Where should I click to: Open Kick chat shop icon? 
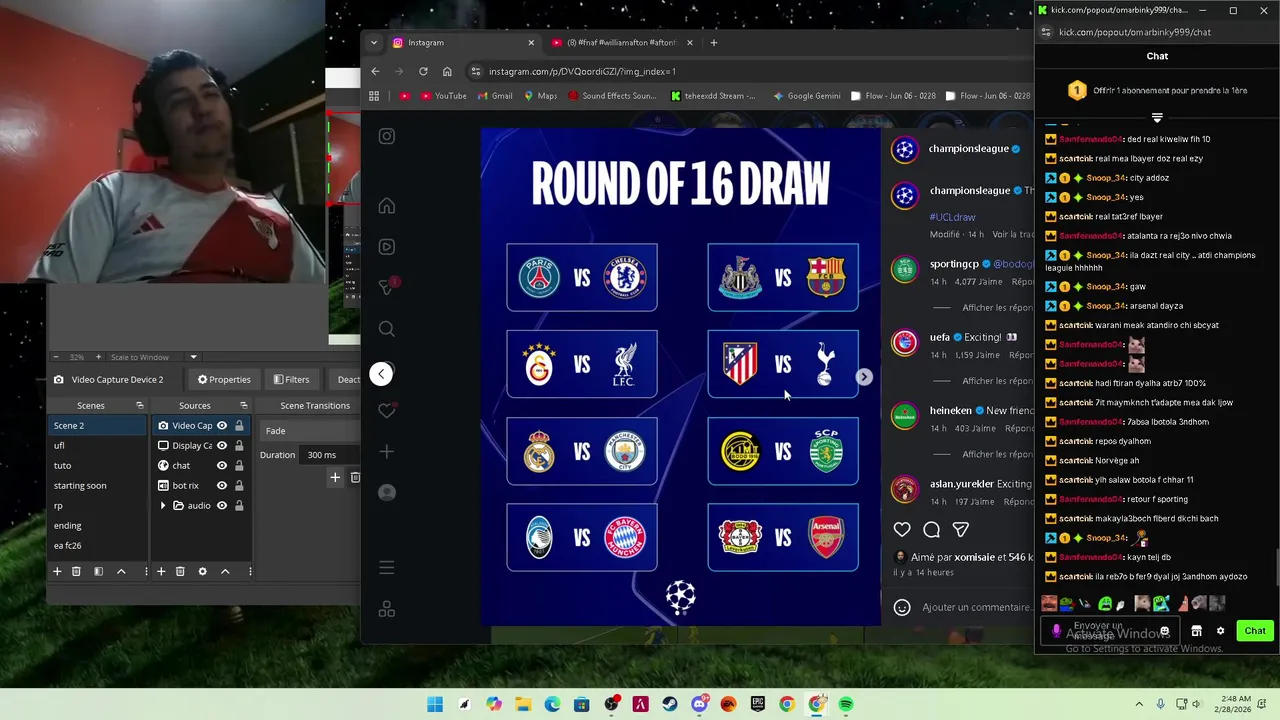1196,631
